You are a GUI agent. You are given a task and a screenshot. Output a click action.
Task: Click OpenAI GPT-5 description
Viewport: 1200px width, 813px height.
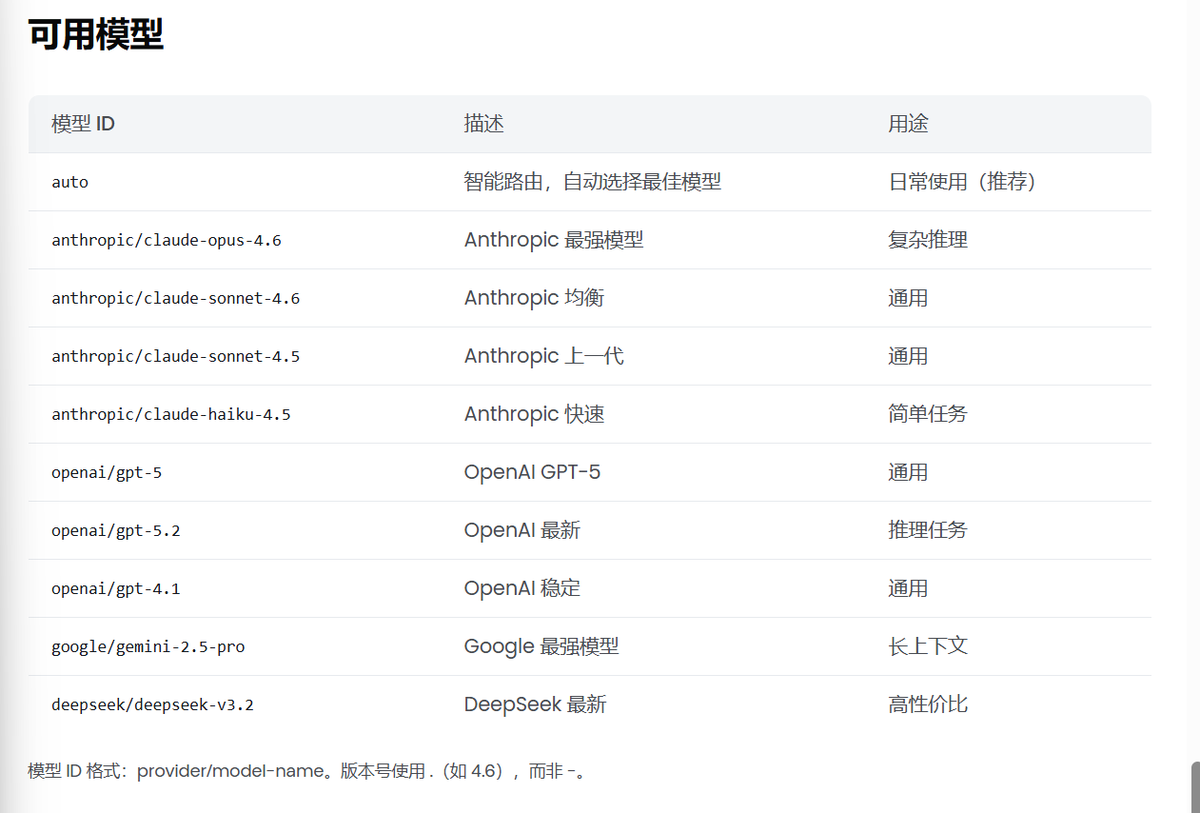click(x=532, y=472)
